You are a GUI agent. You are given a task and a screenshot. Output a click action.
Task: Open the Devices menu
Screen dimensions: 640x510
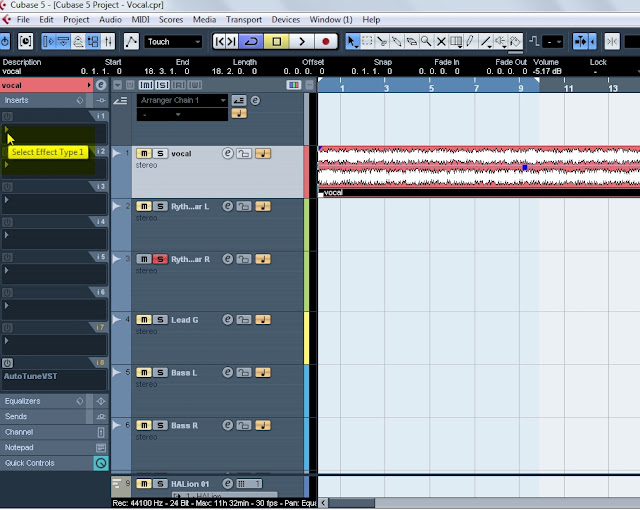[x=285, y=20]
